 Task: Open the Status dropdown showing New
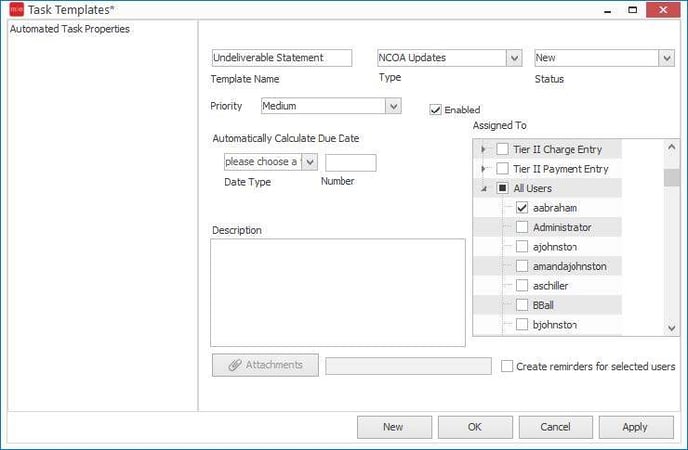click(666, 58)
